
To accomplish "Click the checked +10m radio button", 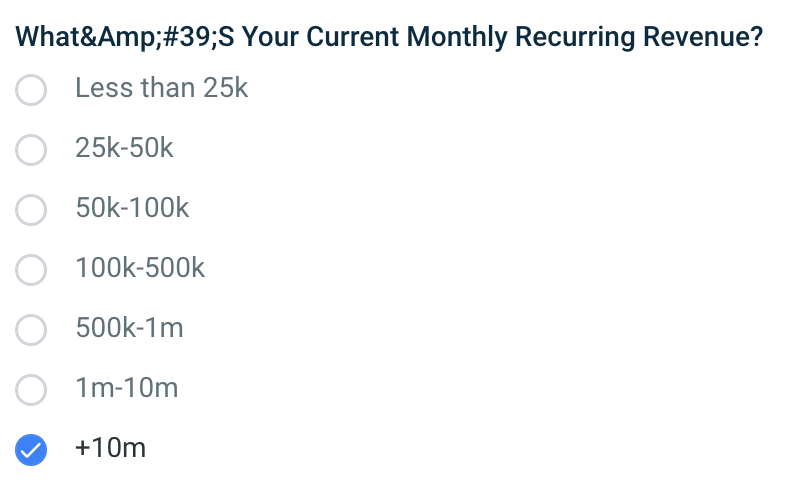I will tap(31, 450).
